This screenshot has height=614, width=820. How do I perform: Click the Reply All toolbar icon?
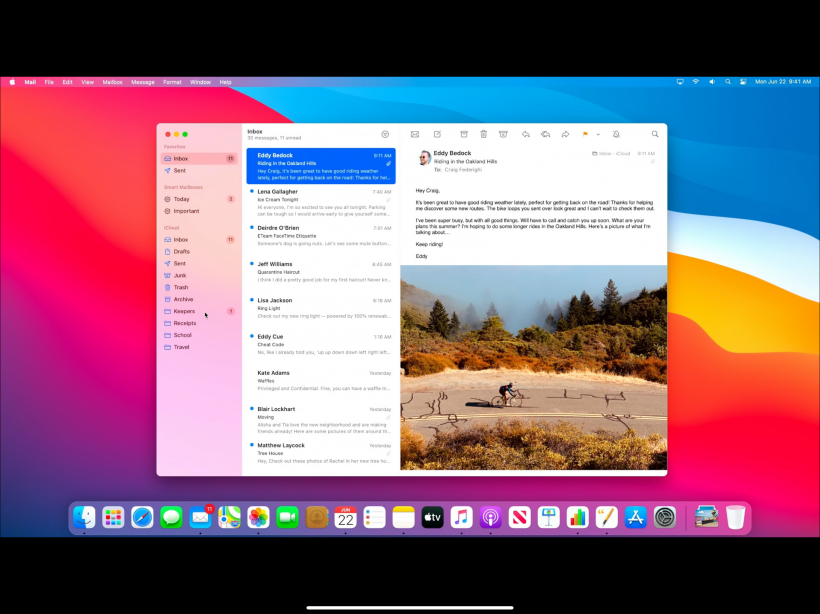(x=545, y=134)
